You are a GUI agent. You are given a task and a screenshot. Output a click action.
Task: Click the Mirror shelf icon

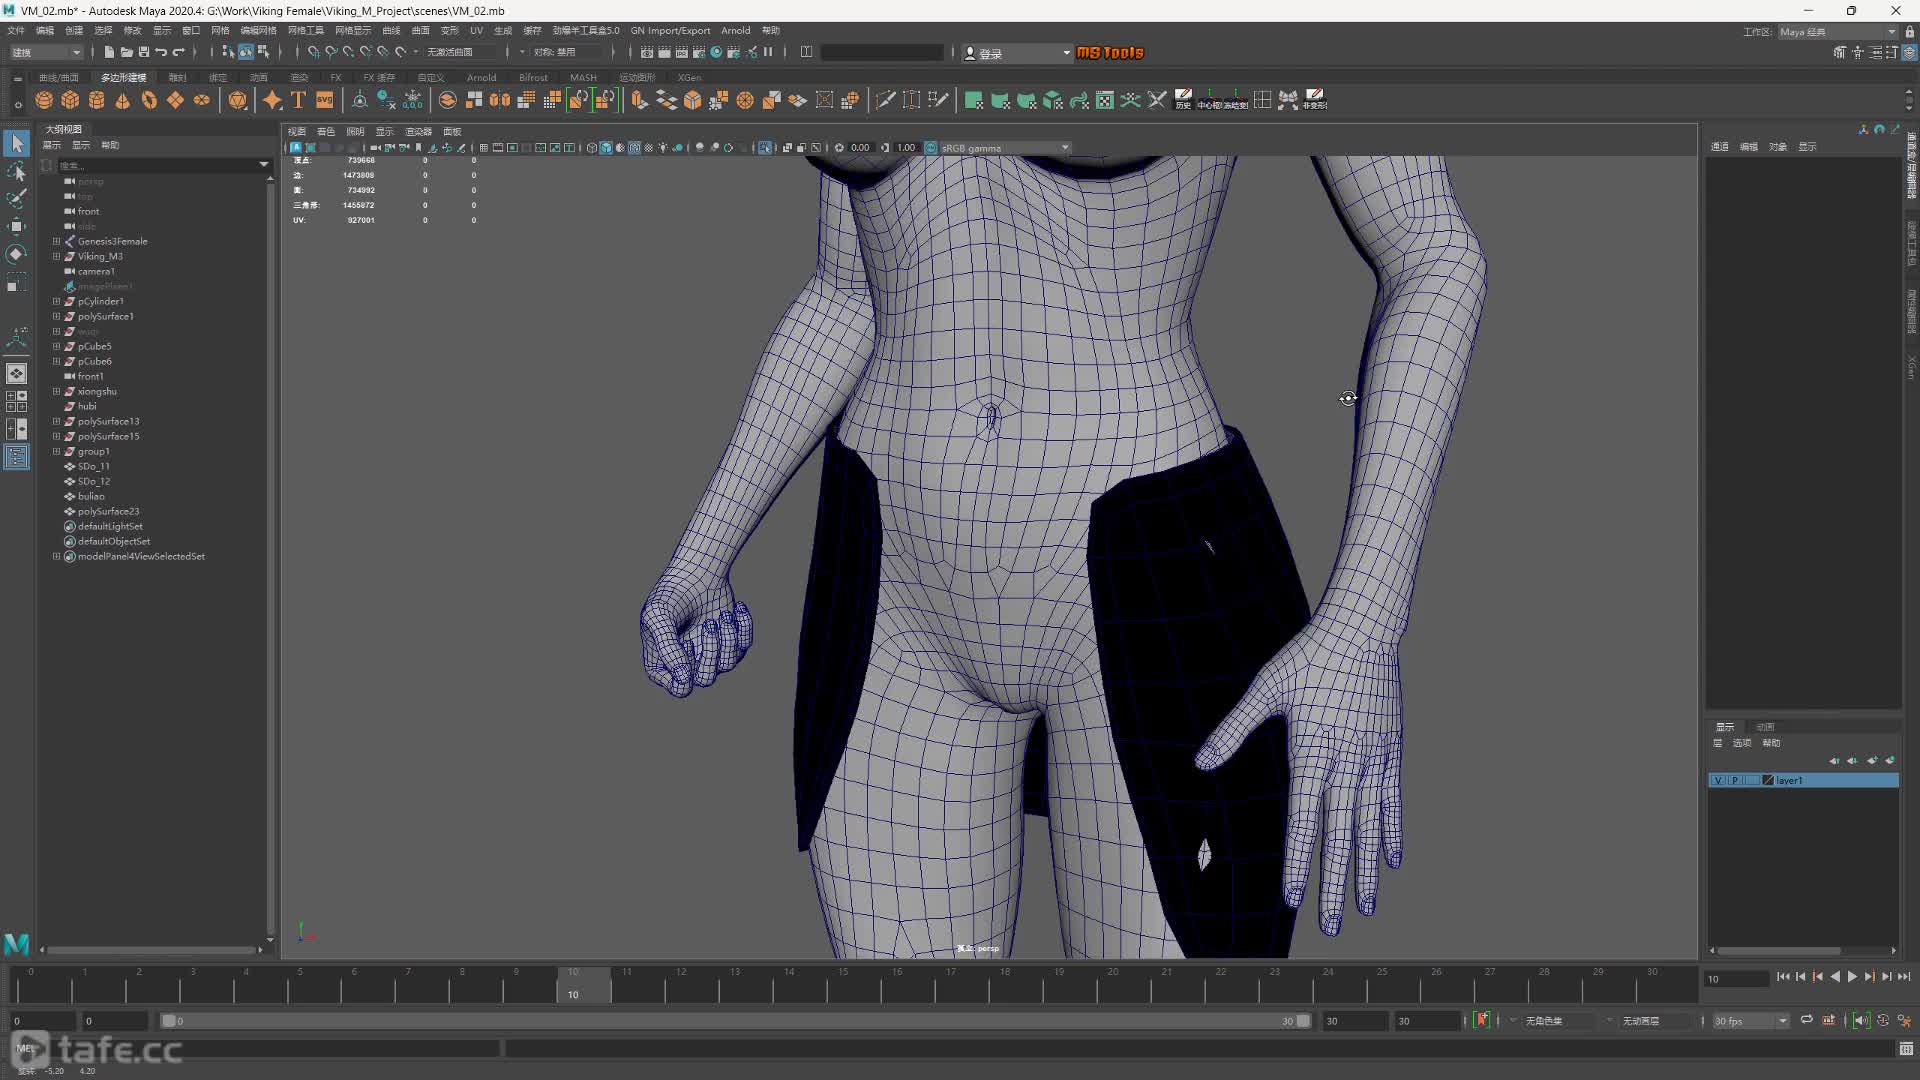coord(499,100)
